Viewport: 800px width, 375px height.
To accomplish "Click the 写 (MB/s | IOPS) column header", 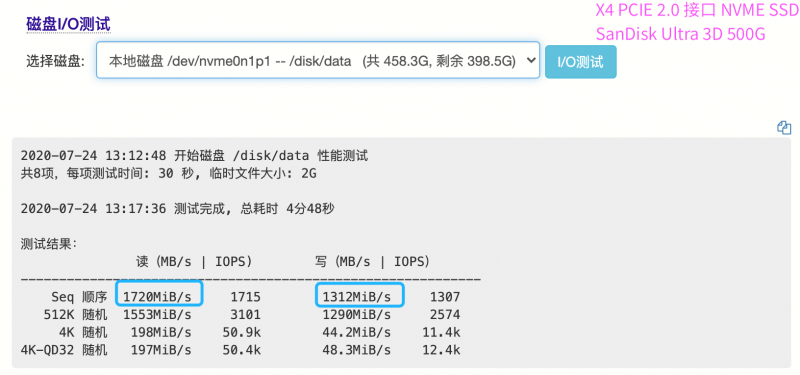I will click(x=372, y=261).
